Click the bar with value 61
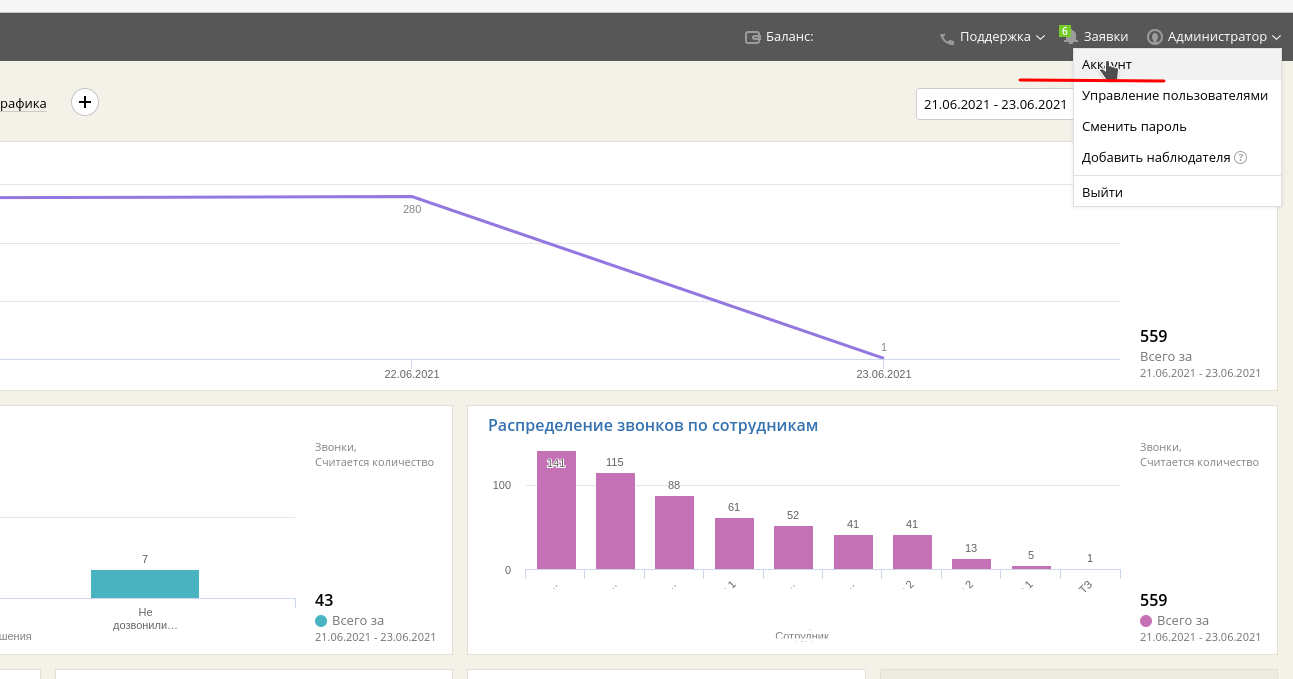This screenshot has height=679, width=1293. tap(734, 544)
